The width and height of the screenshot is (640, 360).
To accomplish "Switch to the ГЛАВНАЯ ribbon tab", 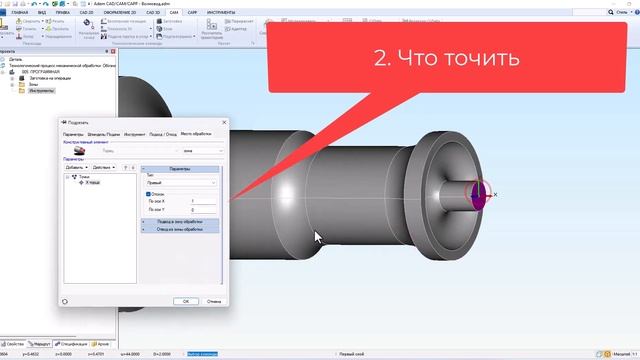I will (20, 13).
